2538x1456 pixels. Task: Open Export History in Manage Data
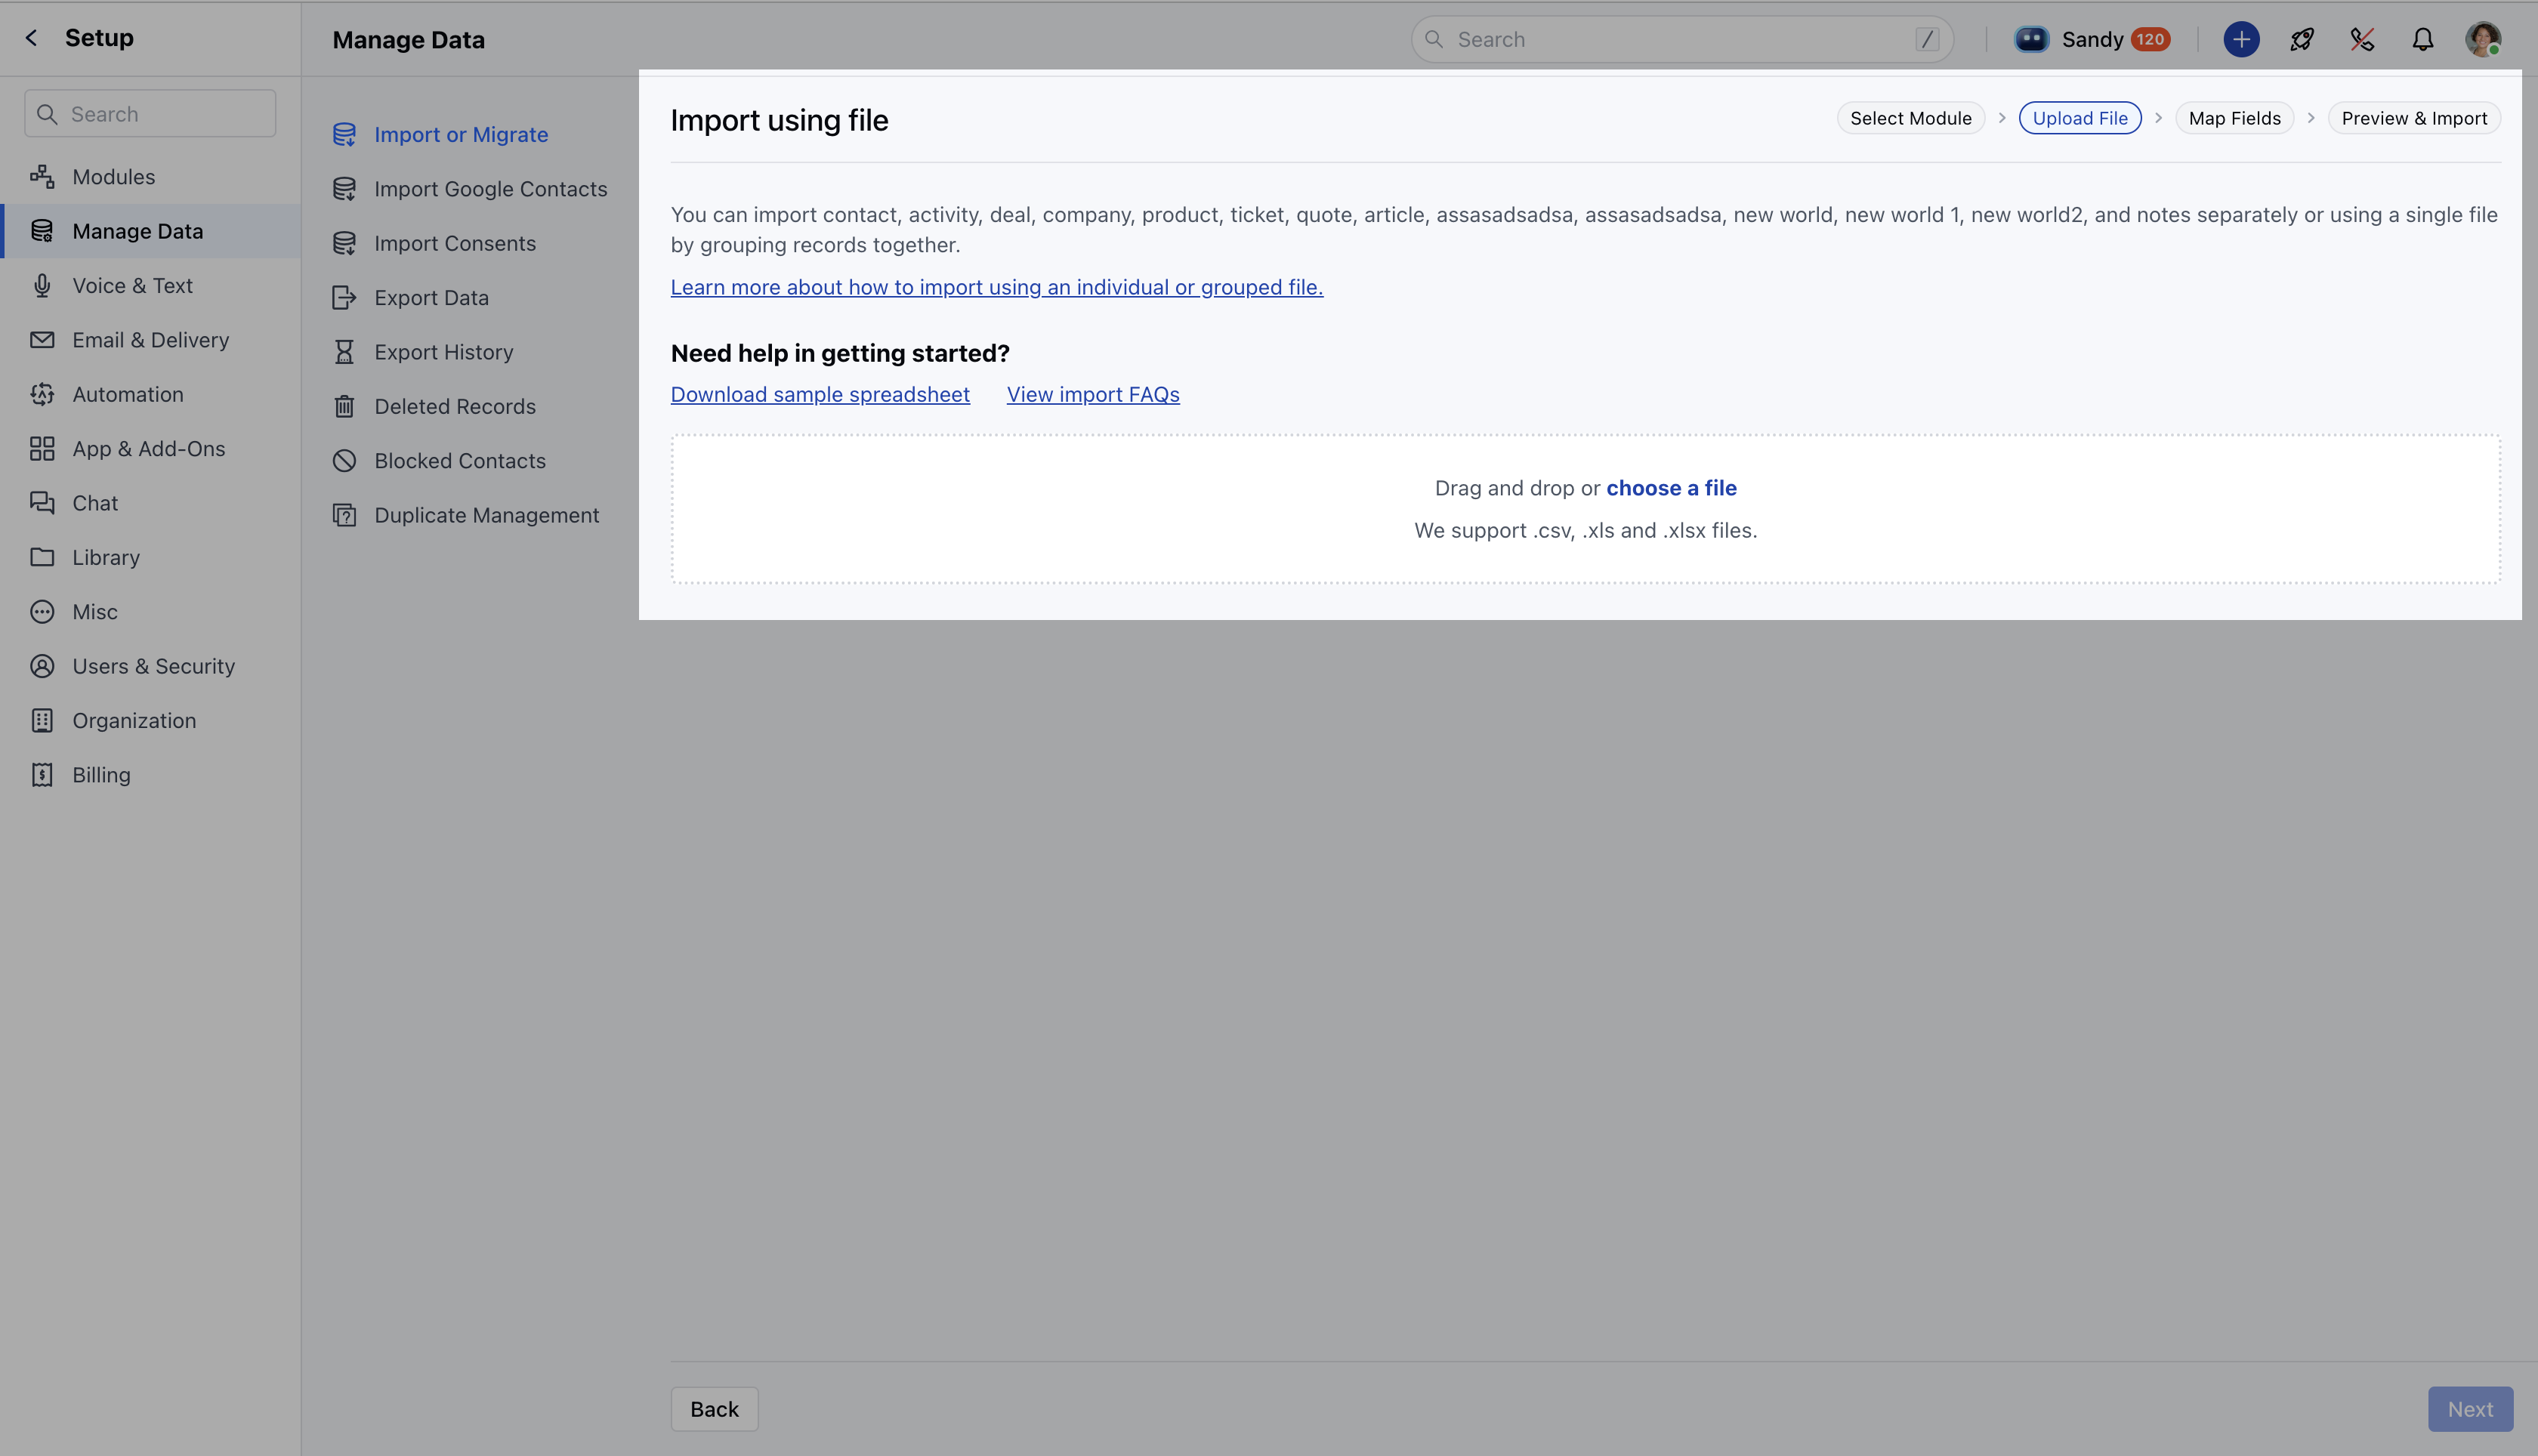pos(443,352)
